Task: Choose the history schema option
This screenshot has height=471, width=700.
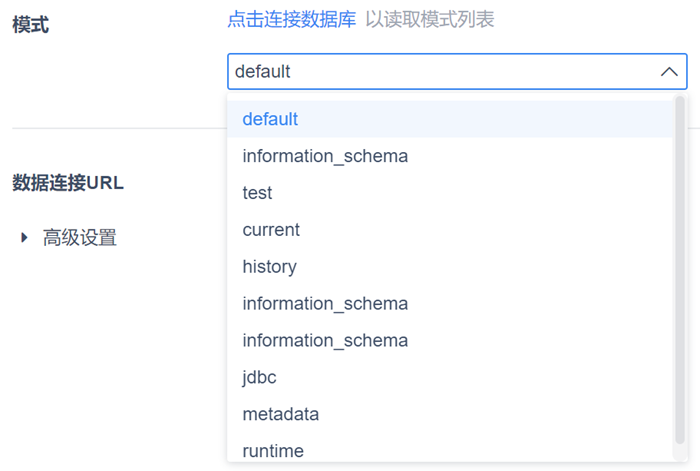Action: (x=269, y=267)
